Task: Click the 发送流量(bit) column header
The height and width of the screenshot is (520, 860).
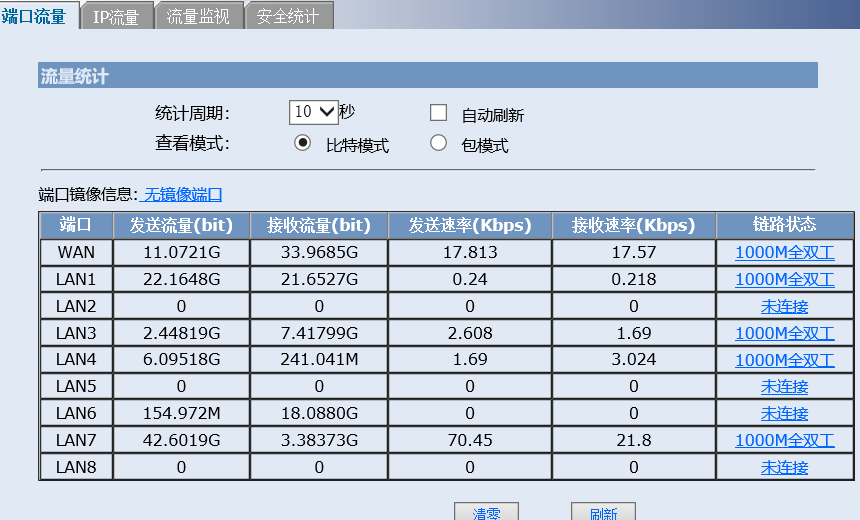Action: pyautogui.click(x=182, y=225)
